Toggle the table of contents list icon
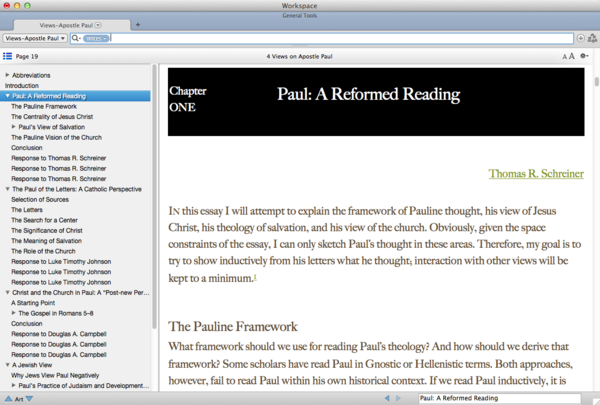This screenshot has height=405, width=600. 7,56
